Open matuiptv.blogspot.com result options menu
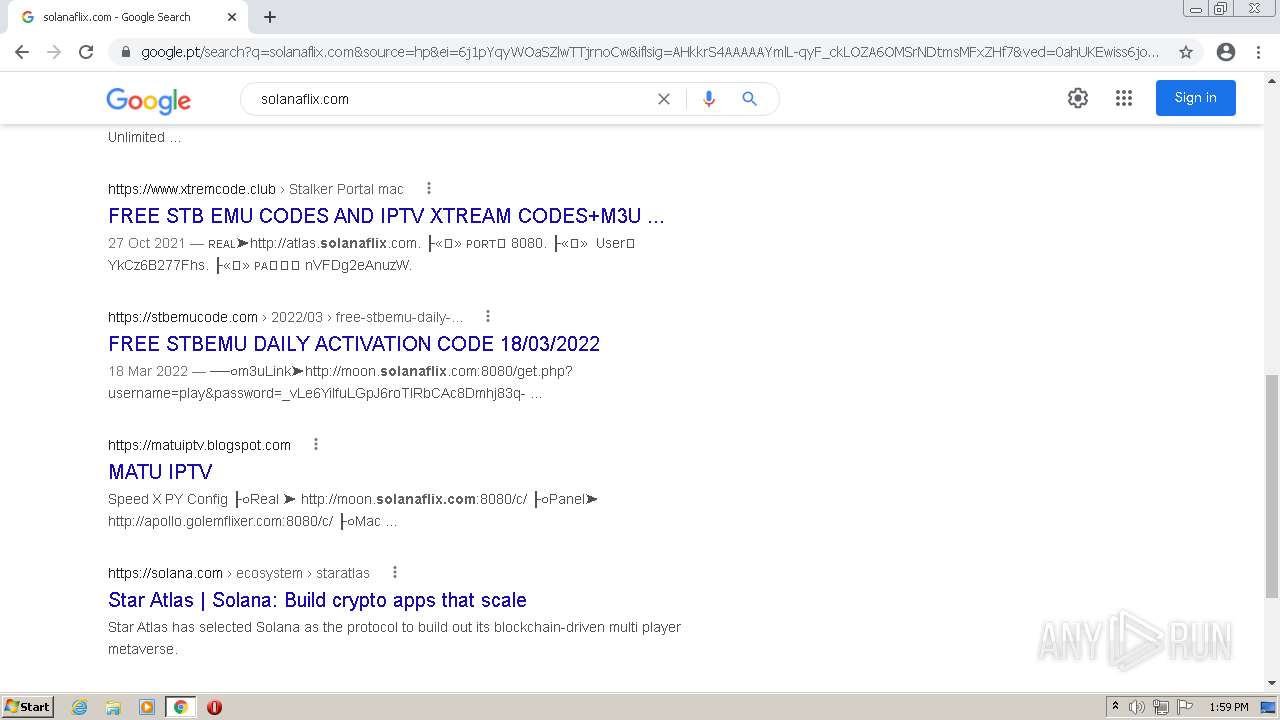The height and width of the screenshot is (720, 1280). 316,444
